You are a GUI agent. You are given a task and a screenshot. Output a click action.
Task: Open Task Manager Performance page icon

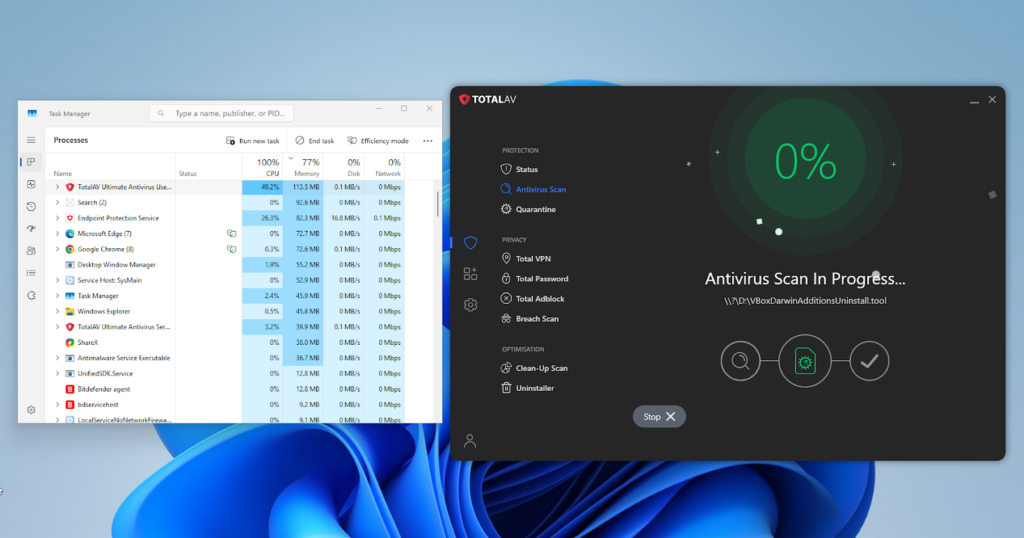click(31, 184)
